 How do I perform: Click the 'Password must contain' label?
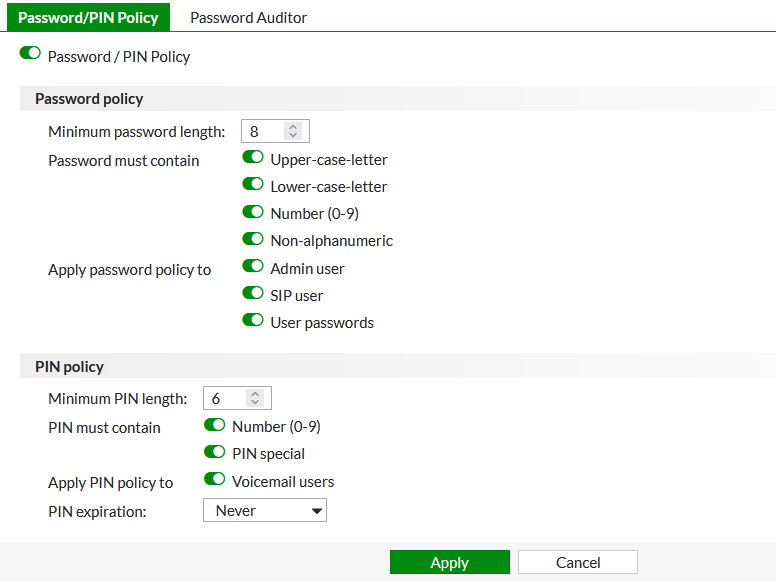[x=124, y=161]
